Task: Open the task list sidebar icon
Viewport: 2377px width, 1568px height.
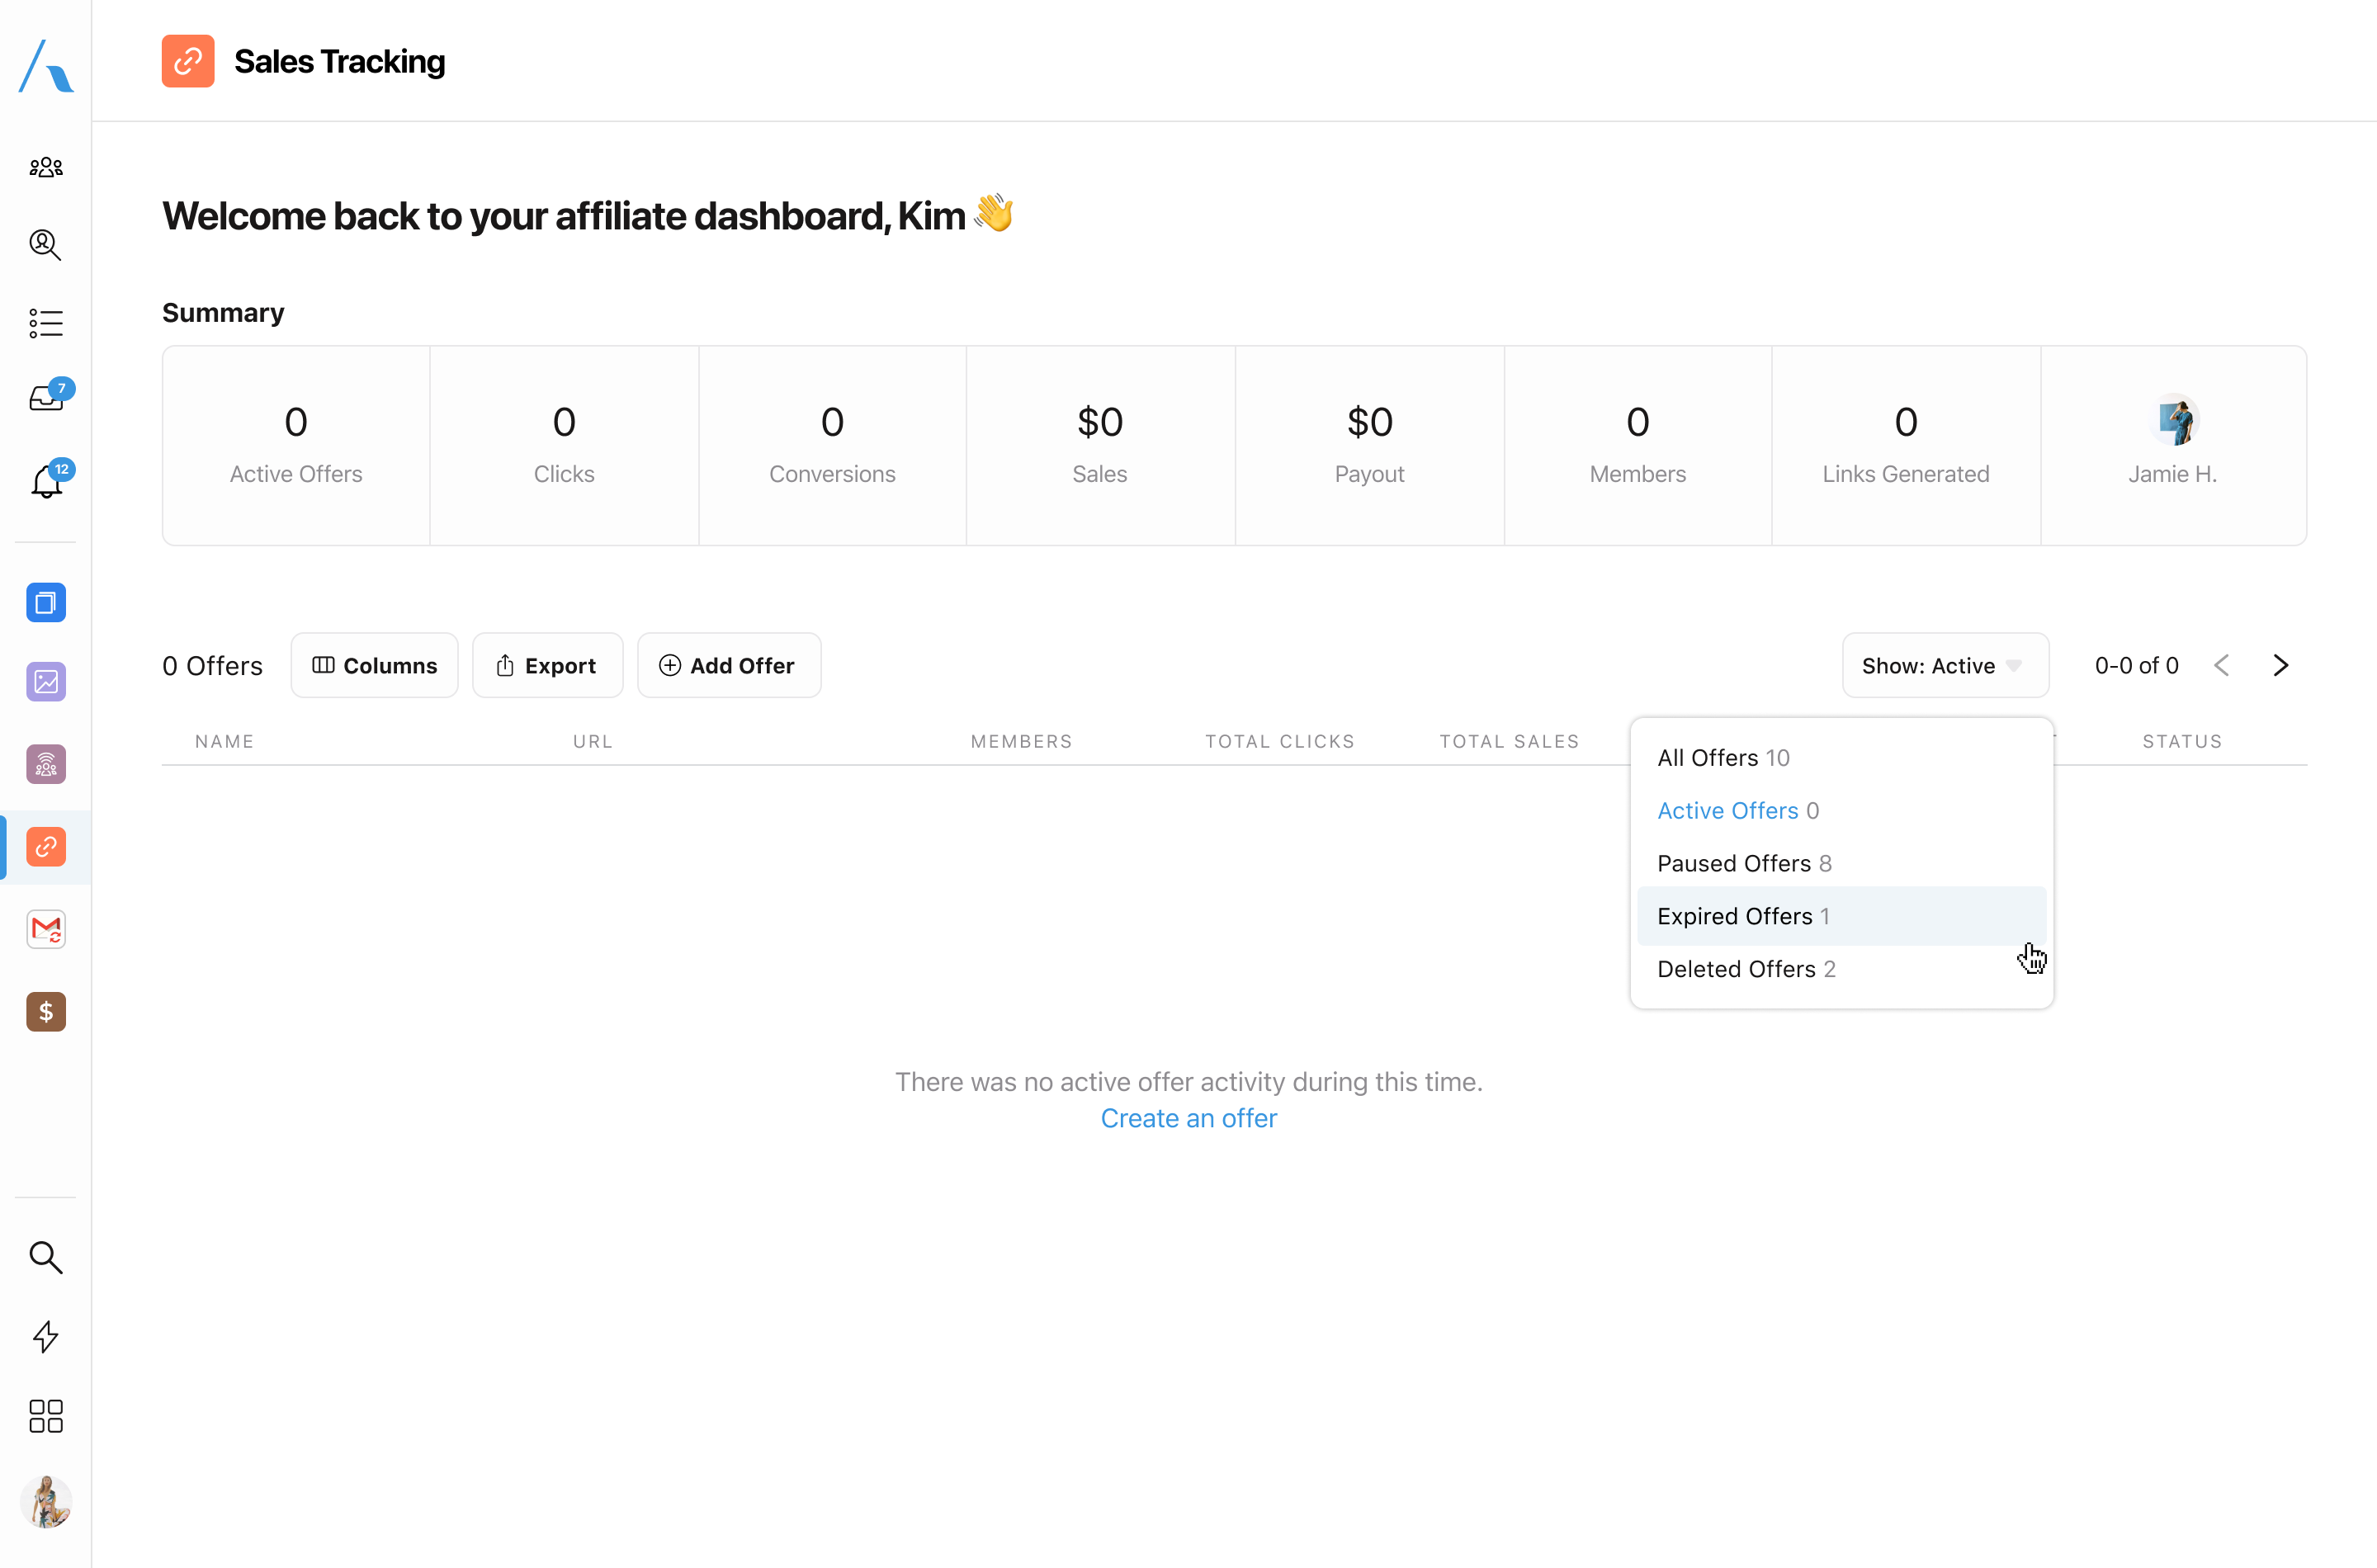Action: point(46,323)
